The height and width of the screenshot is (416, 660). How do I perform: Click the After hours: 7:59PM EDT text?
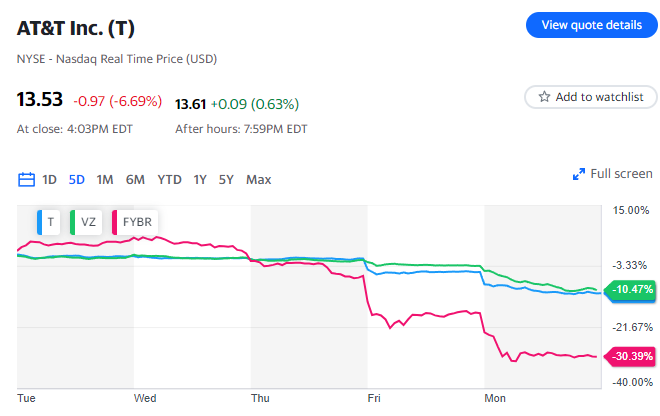(241, 129)
